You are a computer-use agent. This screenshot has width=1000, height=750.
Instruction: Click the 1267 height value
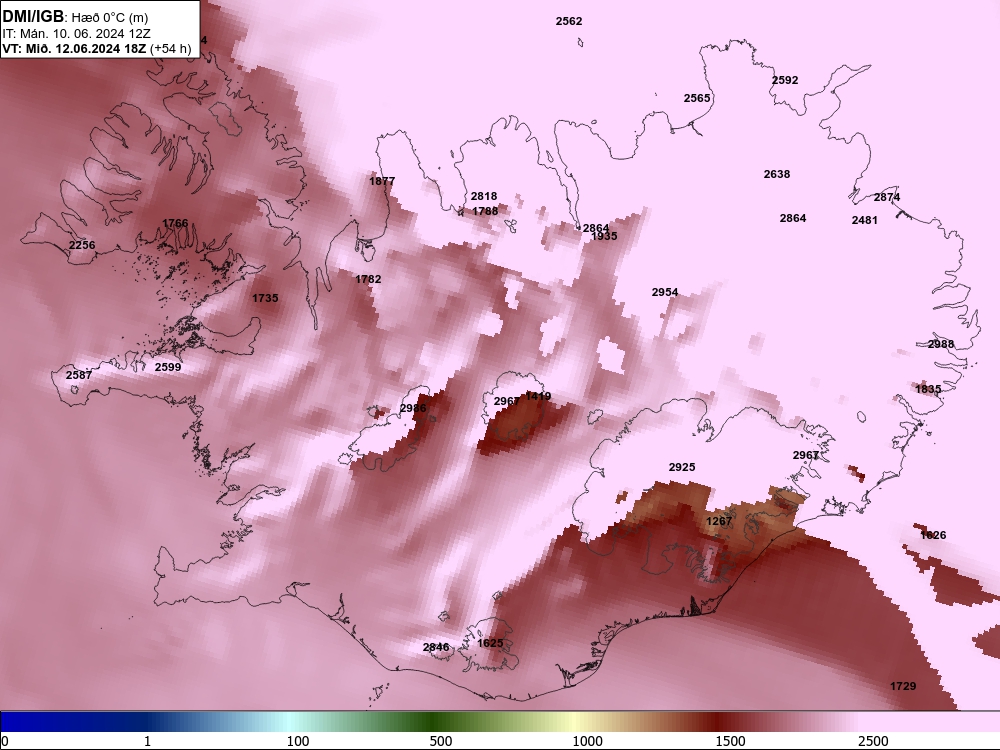point(719,521)
